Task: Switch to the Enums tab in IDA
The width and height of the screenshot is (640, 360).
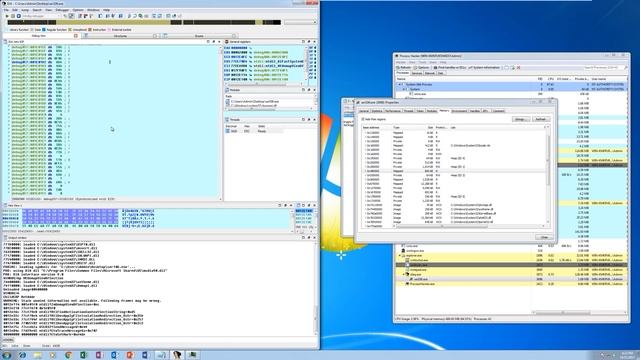Action: 199,36
